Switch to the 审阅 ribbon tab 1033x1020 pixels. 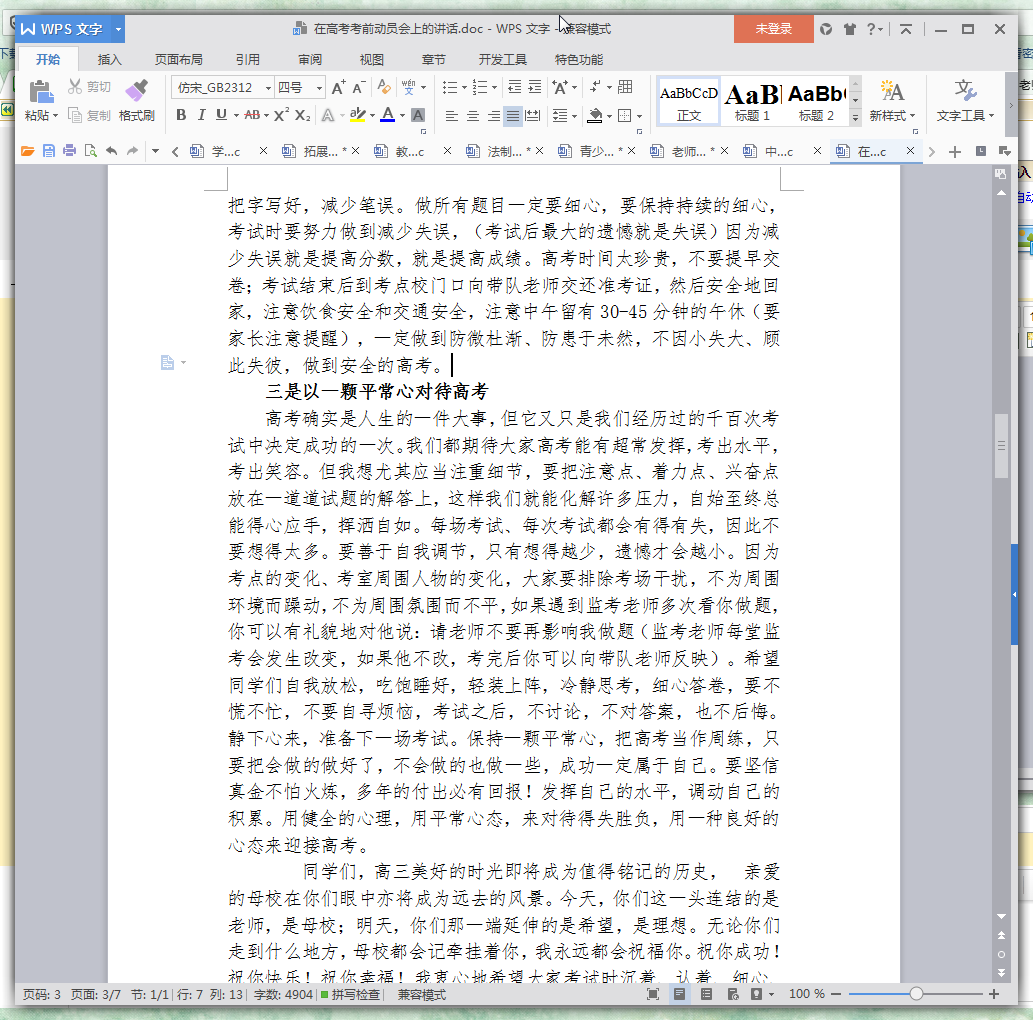[x=305, y=59]
